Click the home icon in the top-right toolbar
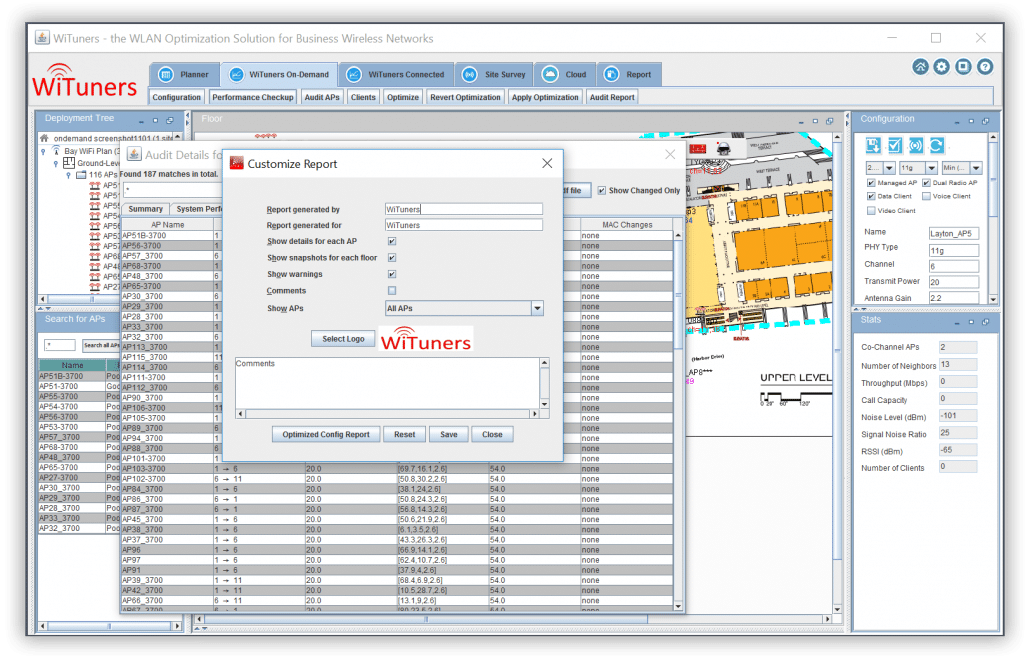Screen dimensions: 1030x659 pyautogui.click(x=920, y=66)
